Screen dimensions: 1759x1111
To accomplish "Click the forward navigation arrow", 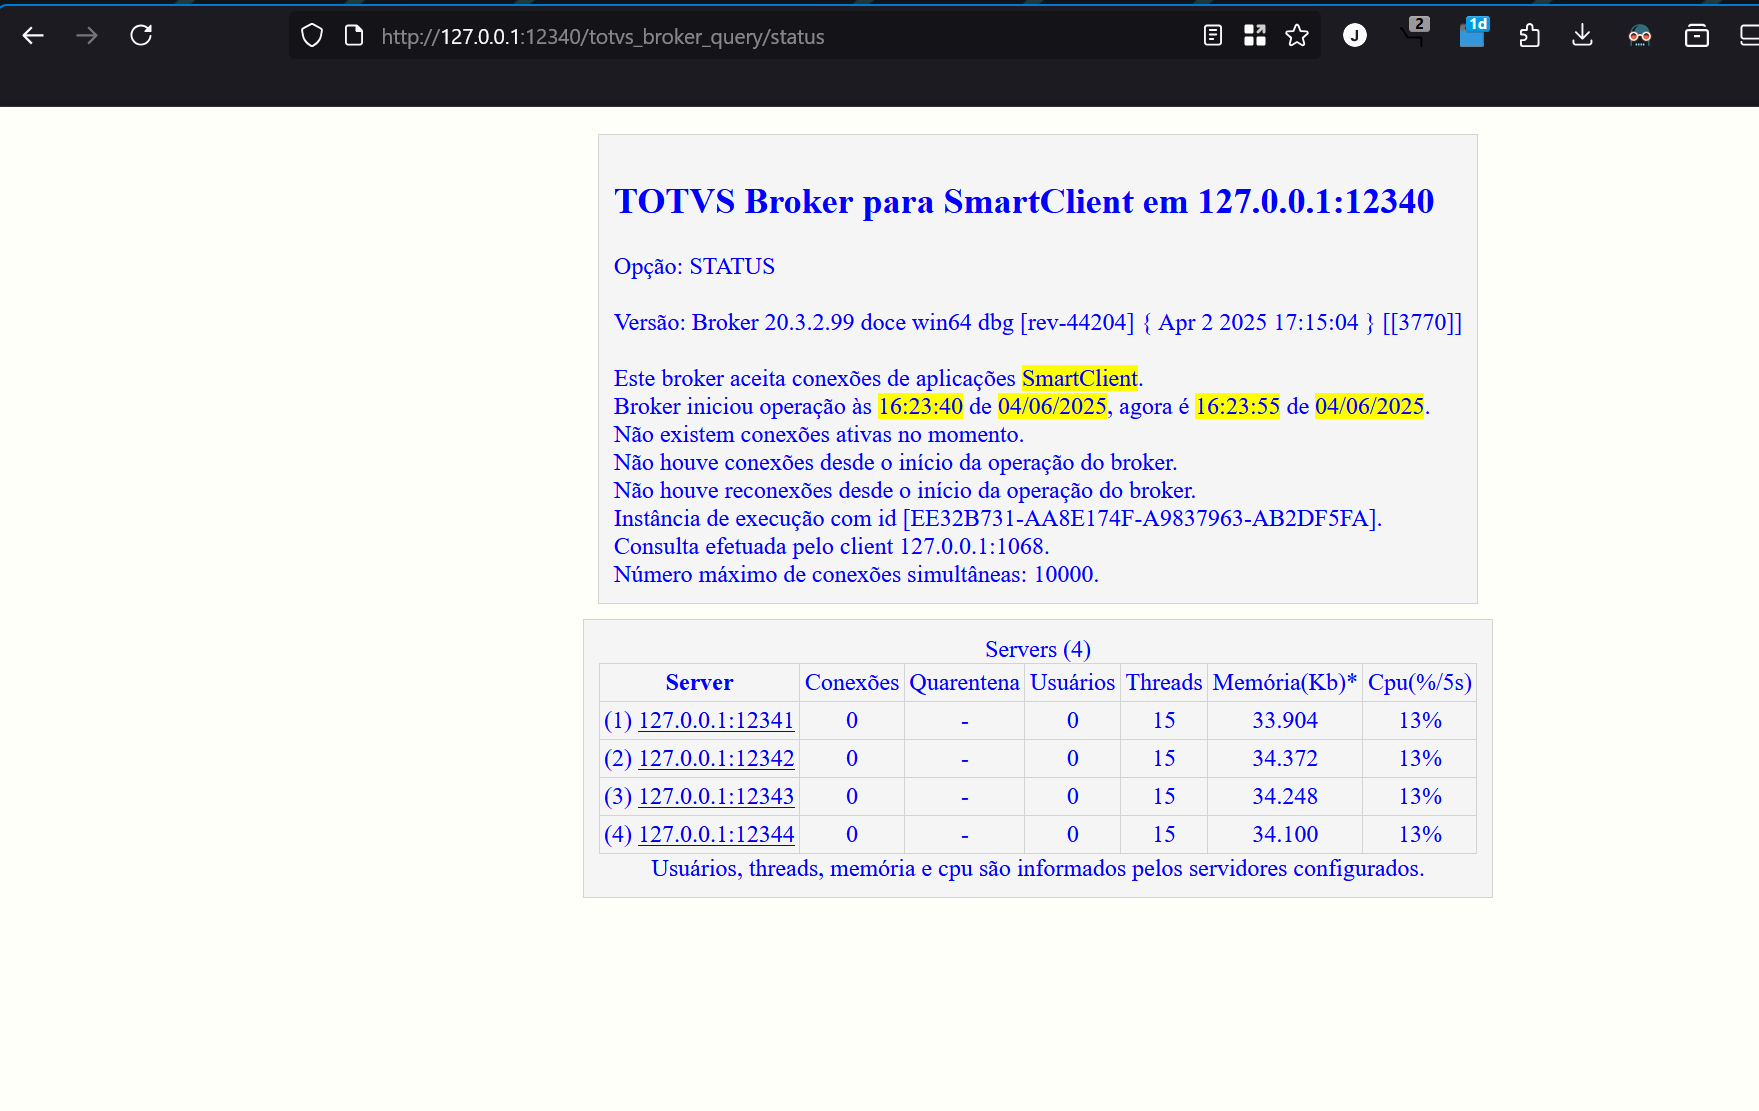I will tap(87, 36).
